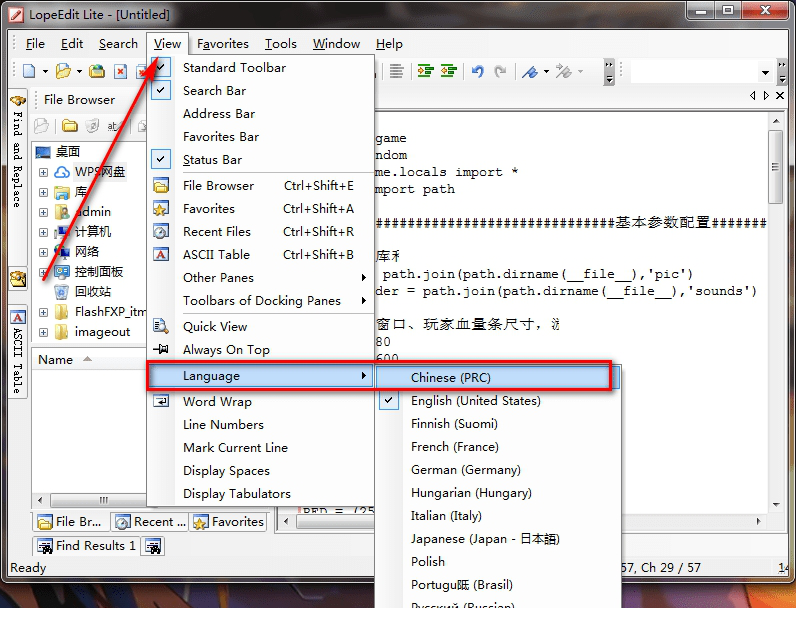The image size is (796, 632).
Task: Open the Open file dropdown arrow
Action: pos(79,72)
